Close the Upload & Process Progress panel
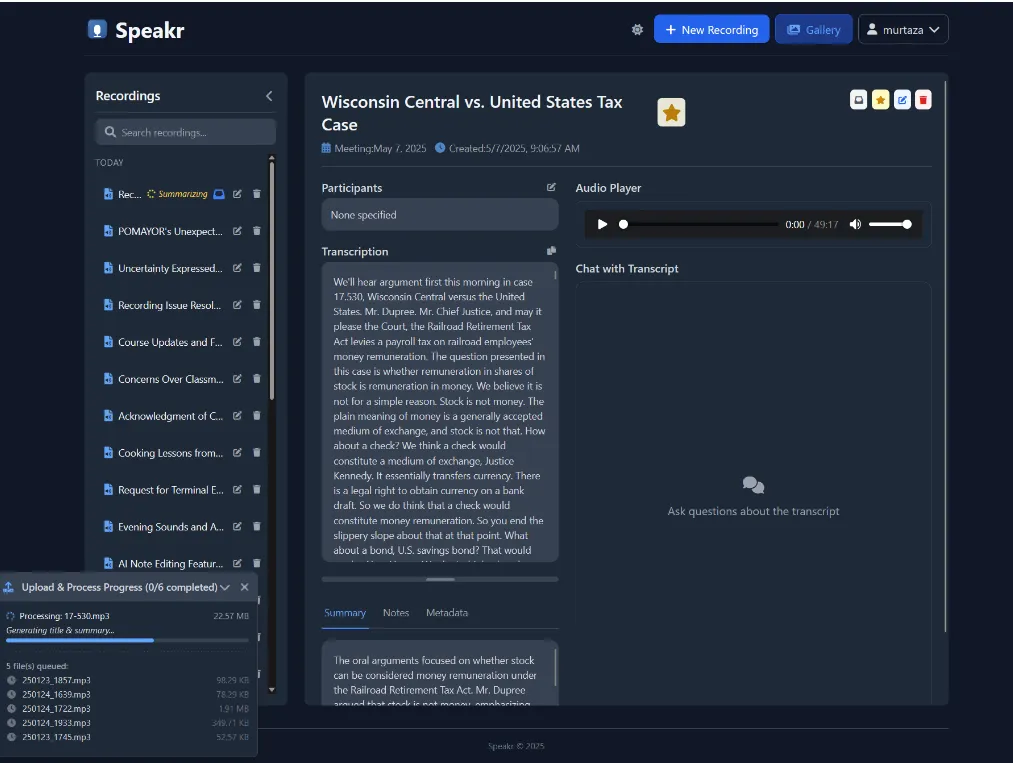 tap(244, 587)
